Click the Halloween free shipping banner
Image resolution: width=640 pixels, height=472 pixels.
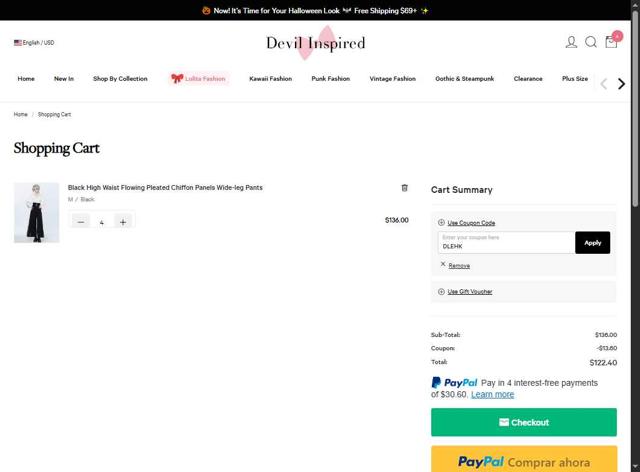(x=315, y=11)
